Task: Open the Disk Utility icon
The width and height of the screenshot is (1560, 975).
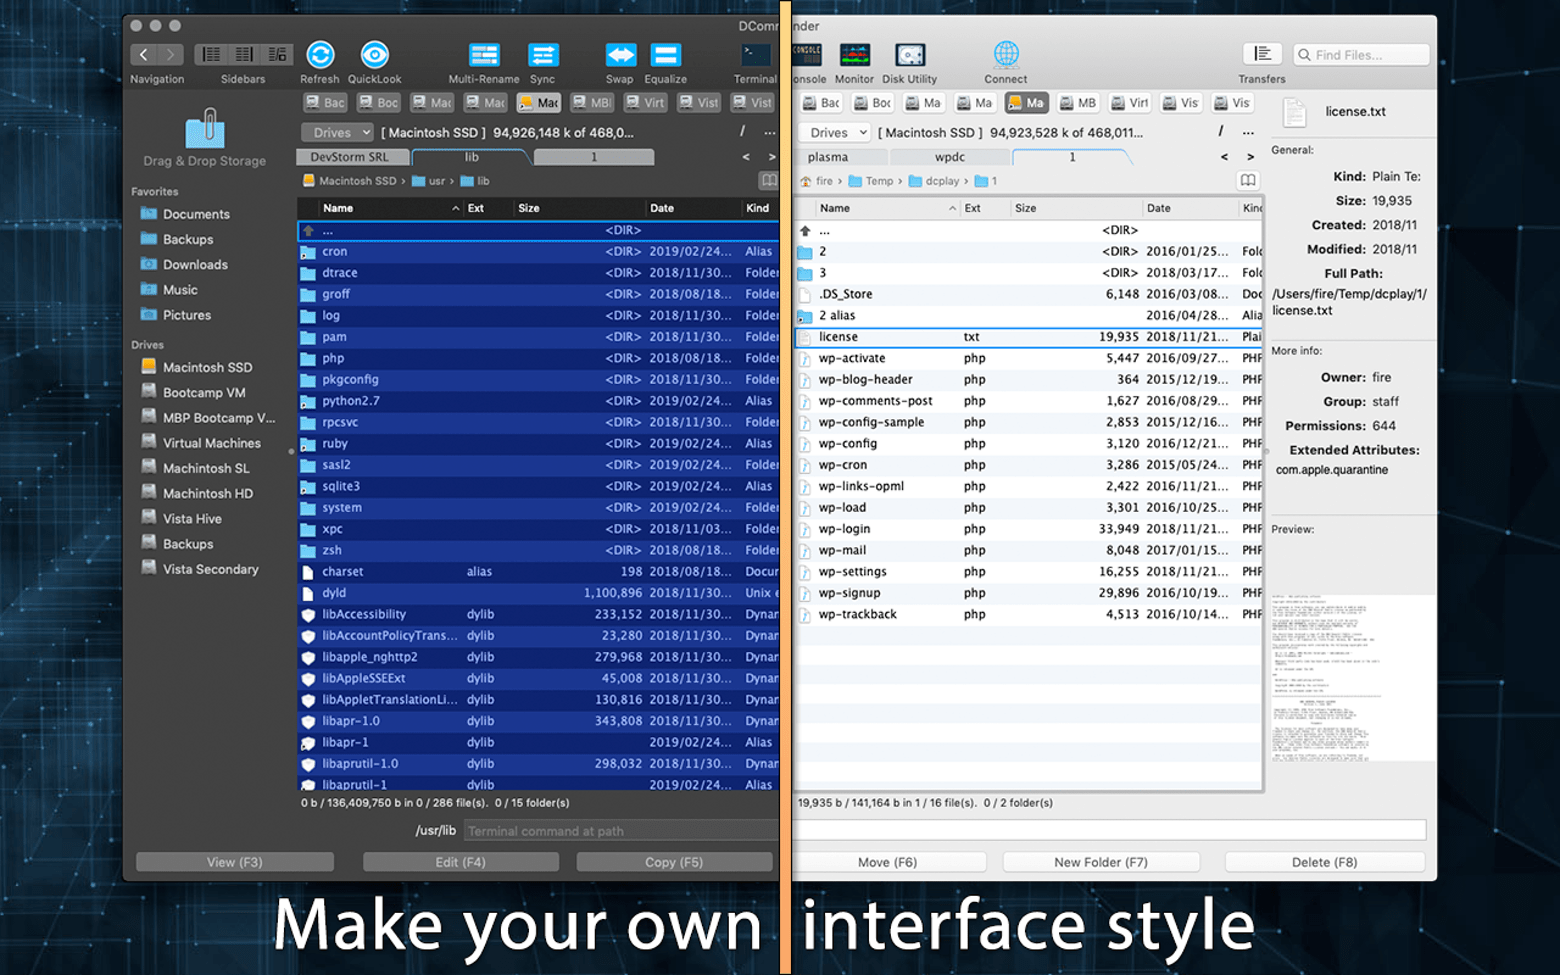Action: click(909, 56)
